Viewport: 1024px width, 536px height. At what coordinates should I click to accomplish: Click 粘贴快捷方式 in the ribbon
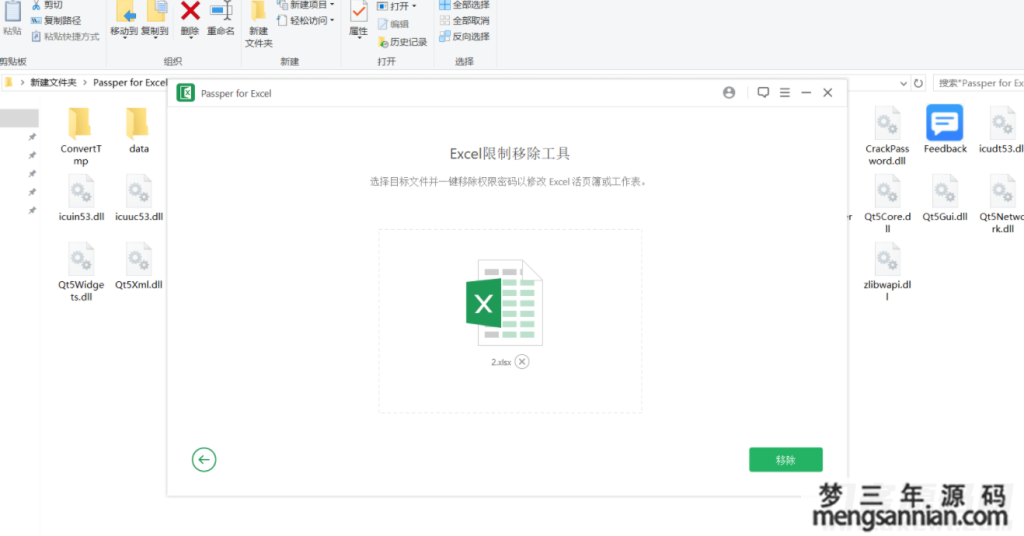[65, 37]
